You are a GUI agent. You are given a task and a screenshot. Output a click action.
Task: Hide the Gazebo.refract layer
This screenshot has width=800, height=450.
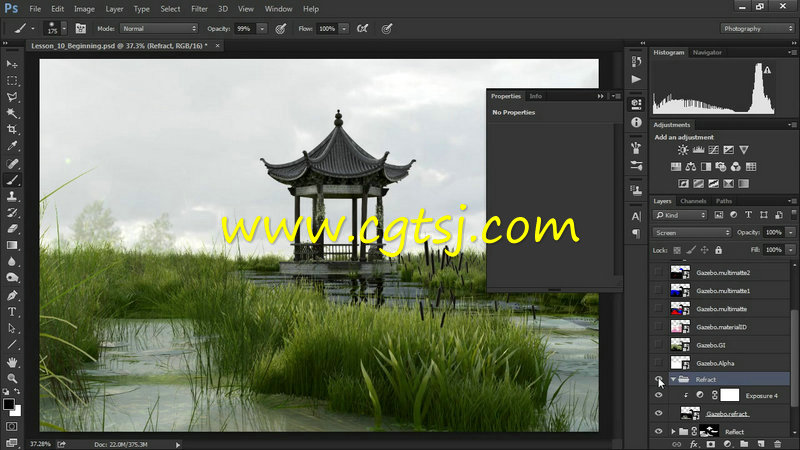659,413
